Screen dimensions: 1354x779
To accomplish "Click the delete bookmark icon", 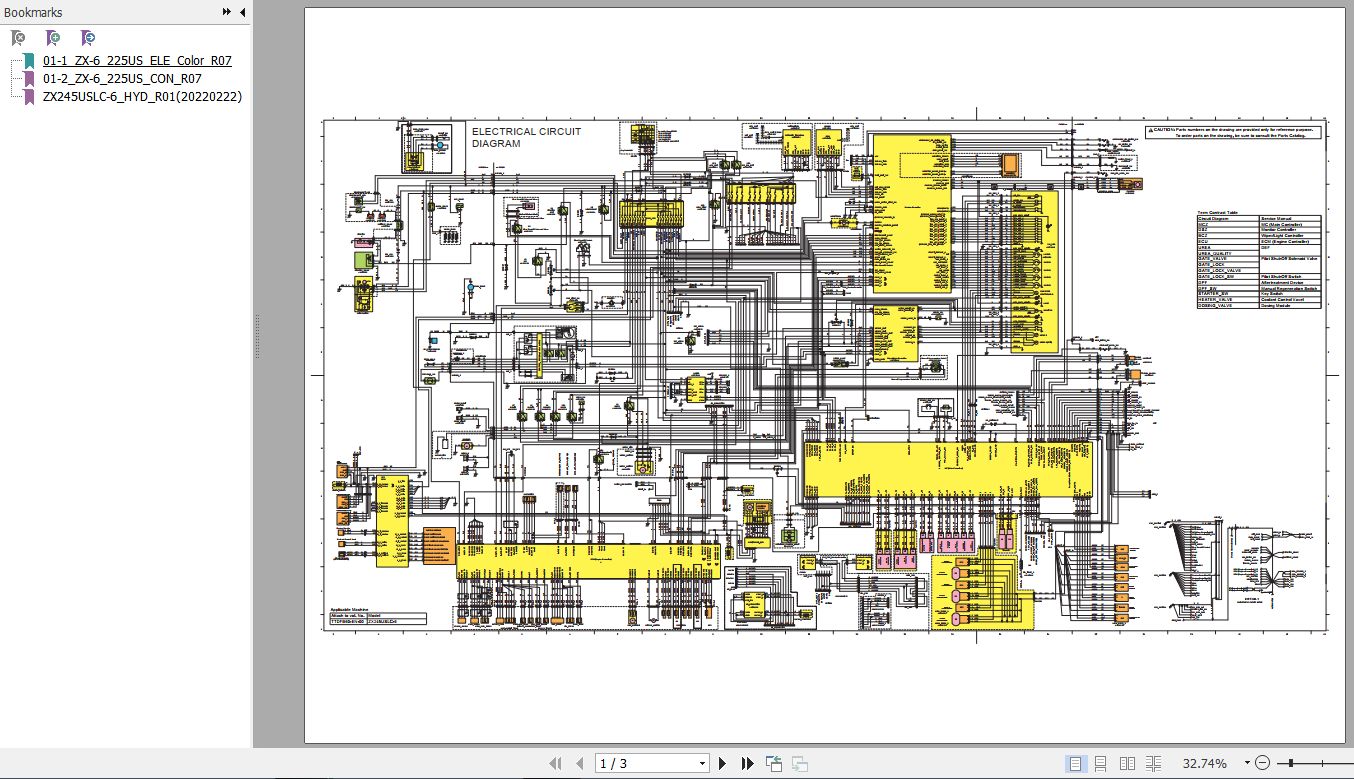I will pos(18,37).
